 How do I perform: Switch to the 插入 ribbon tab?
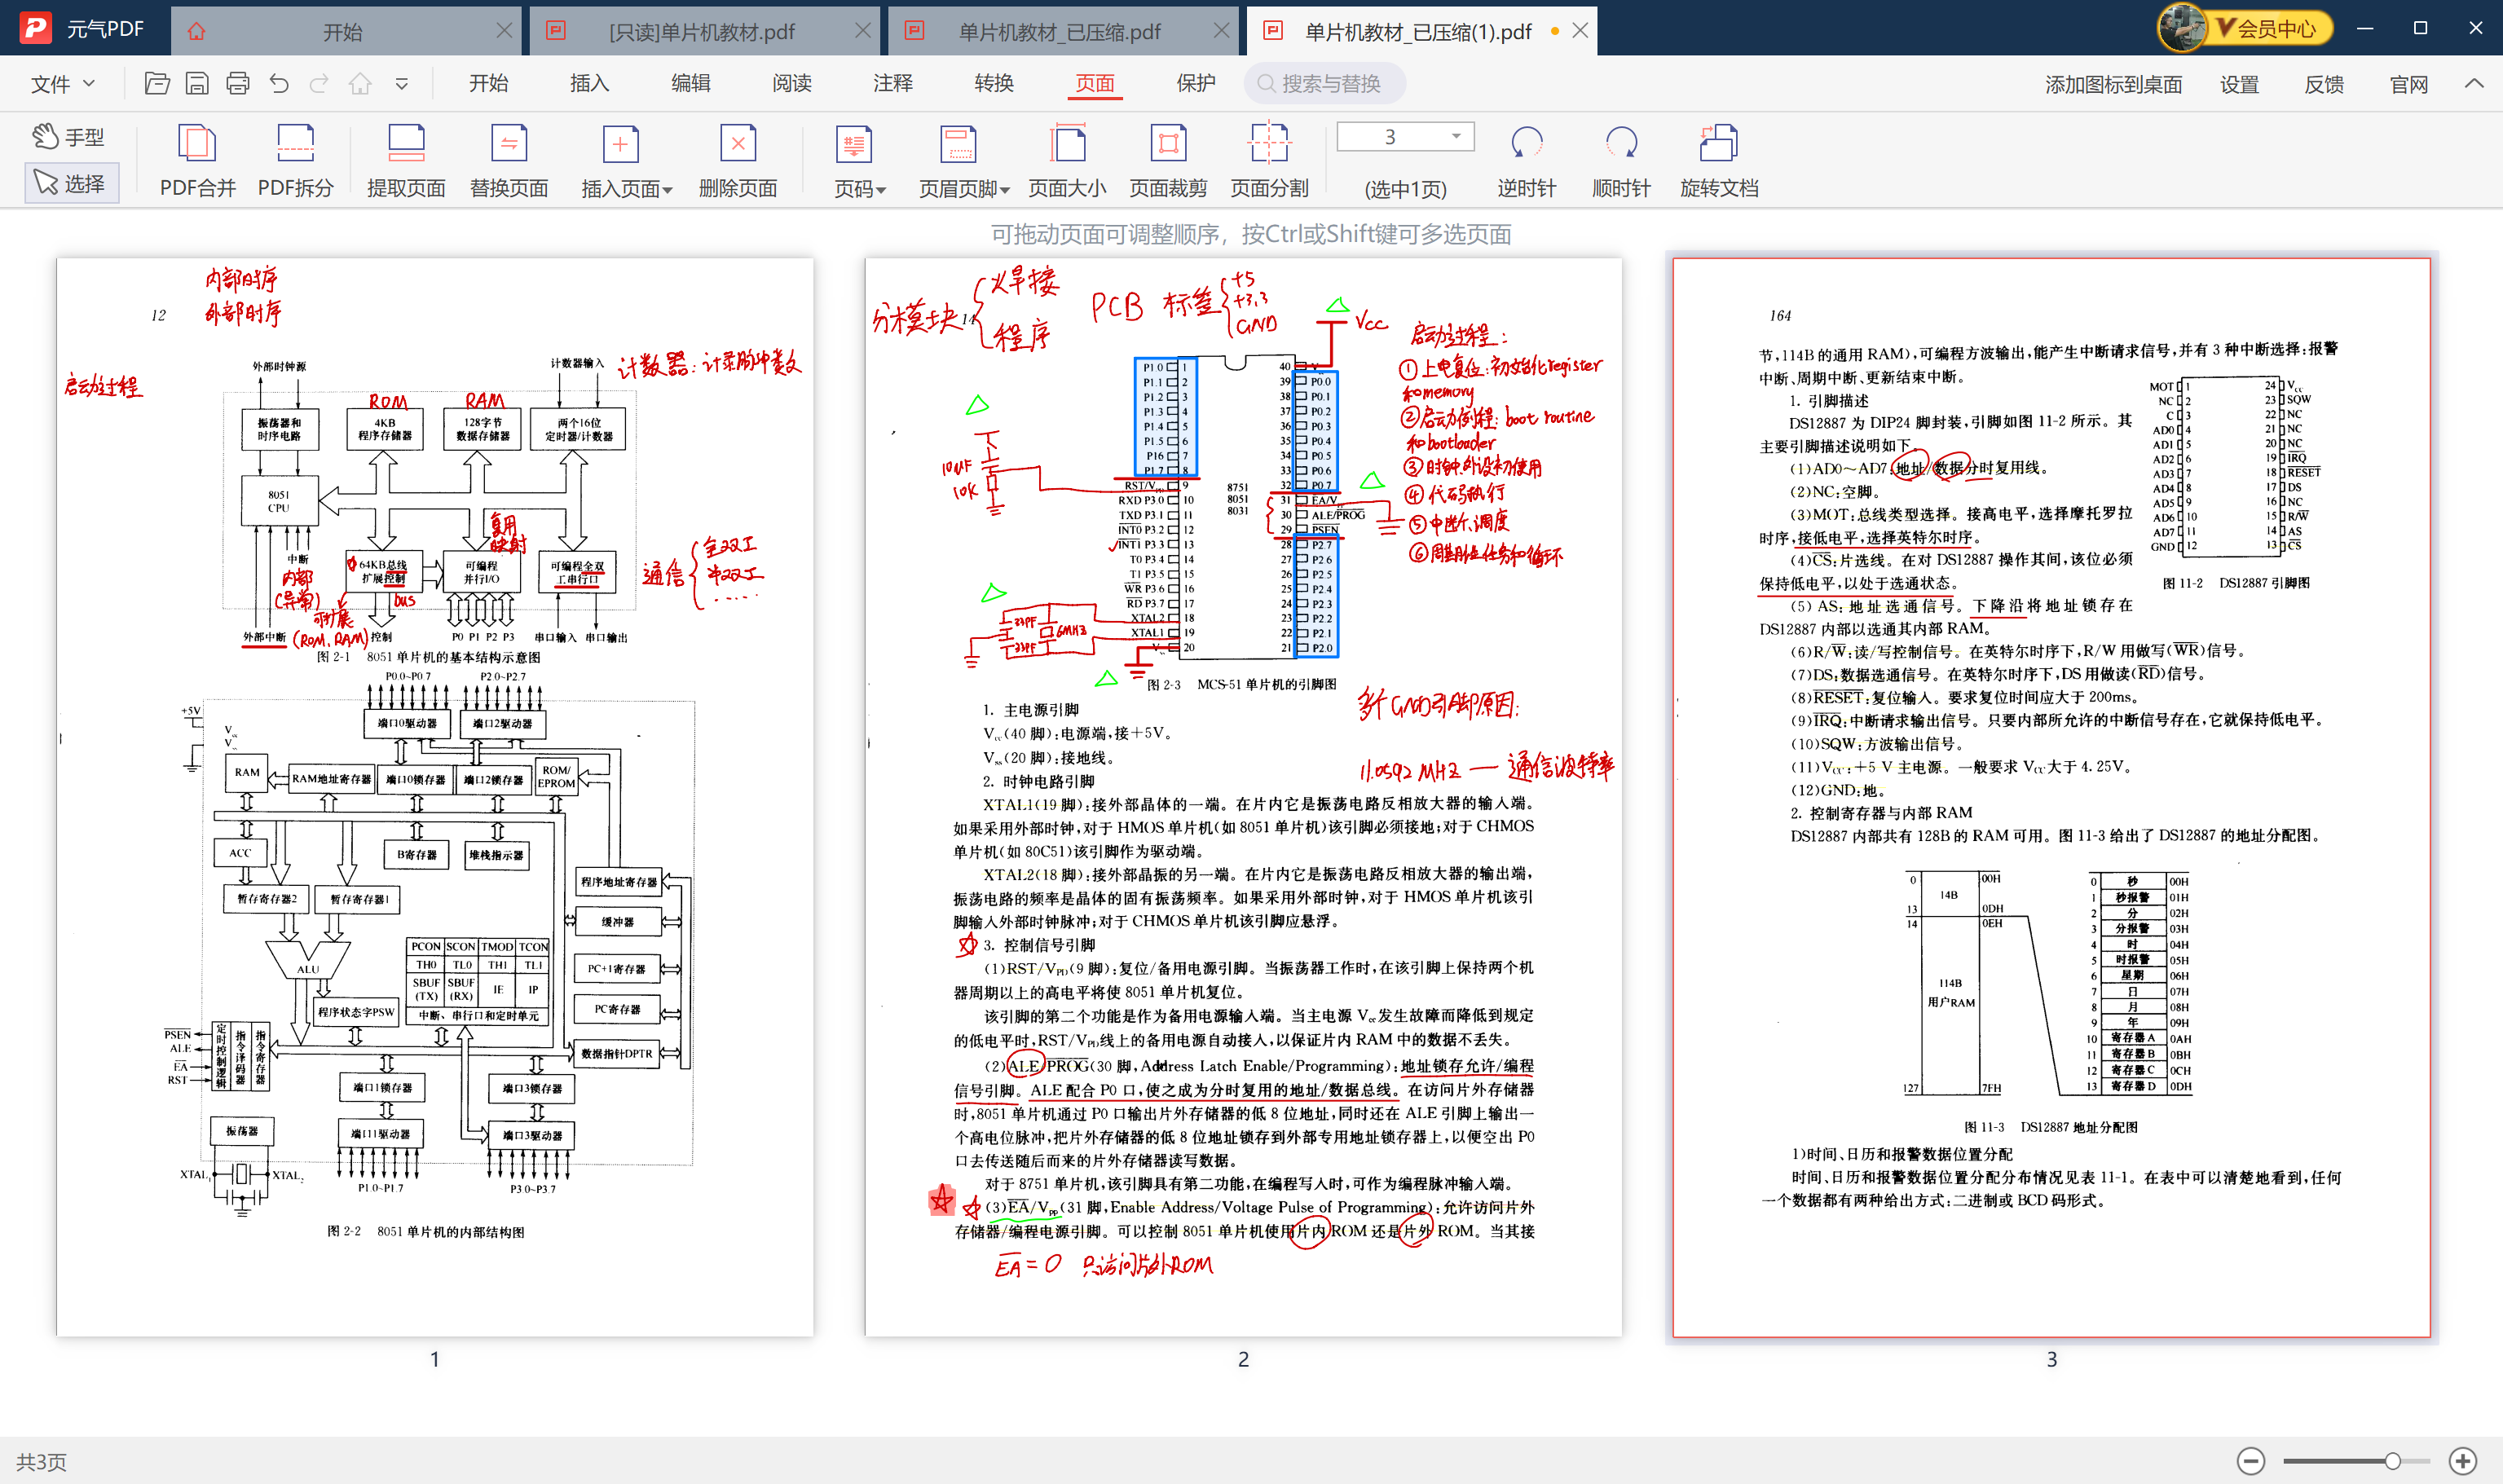tap(589, 83)
